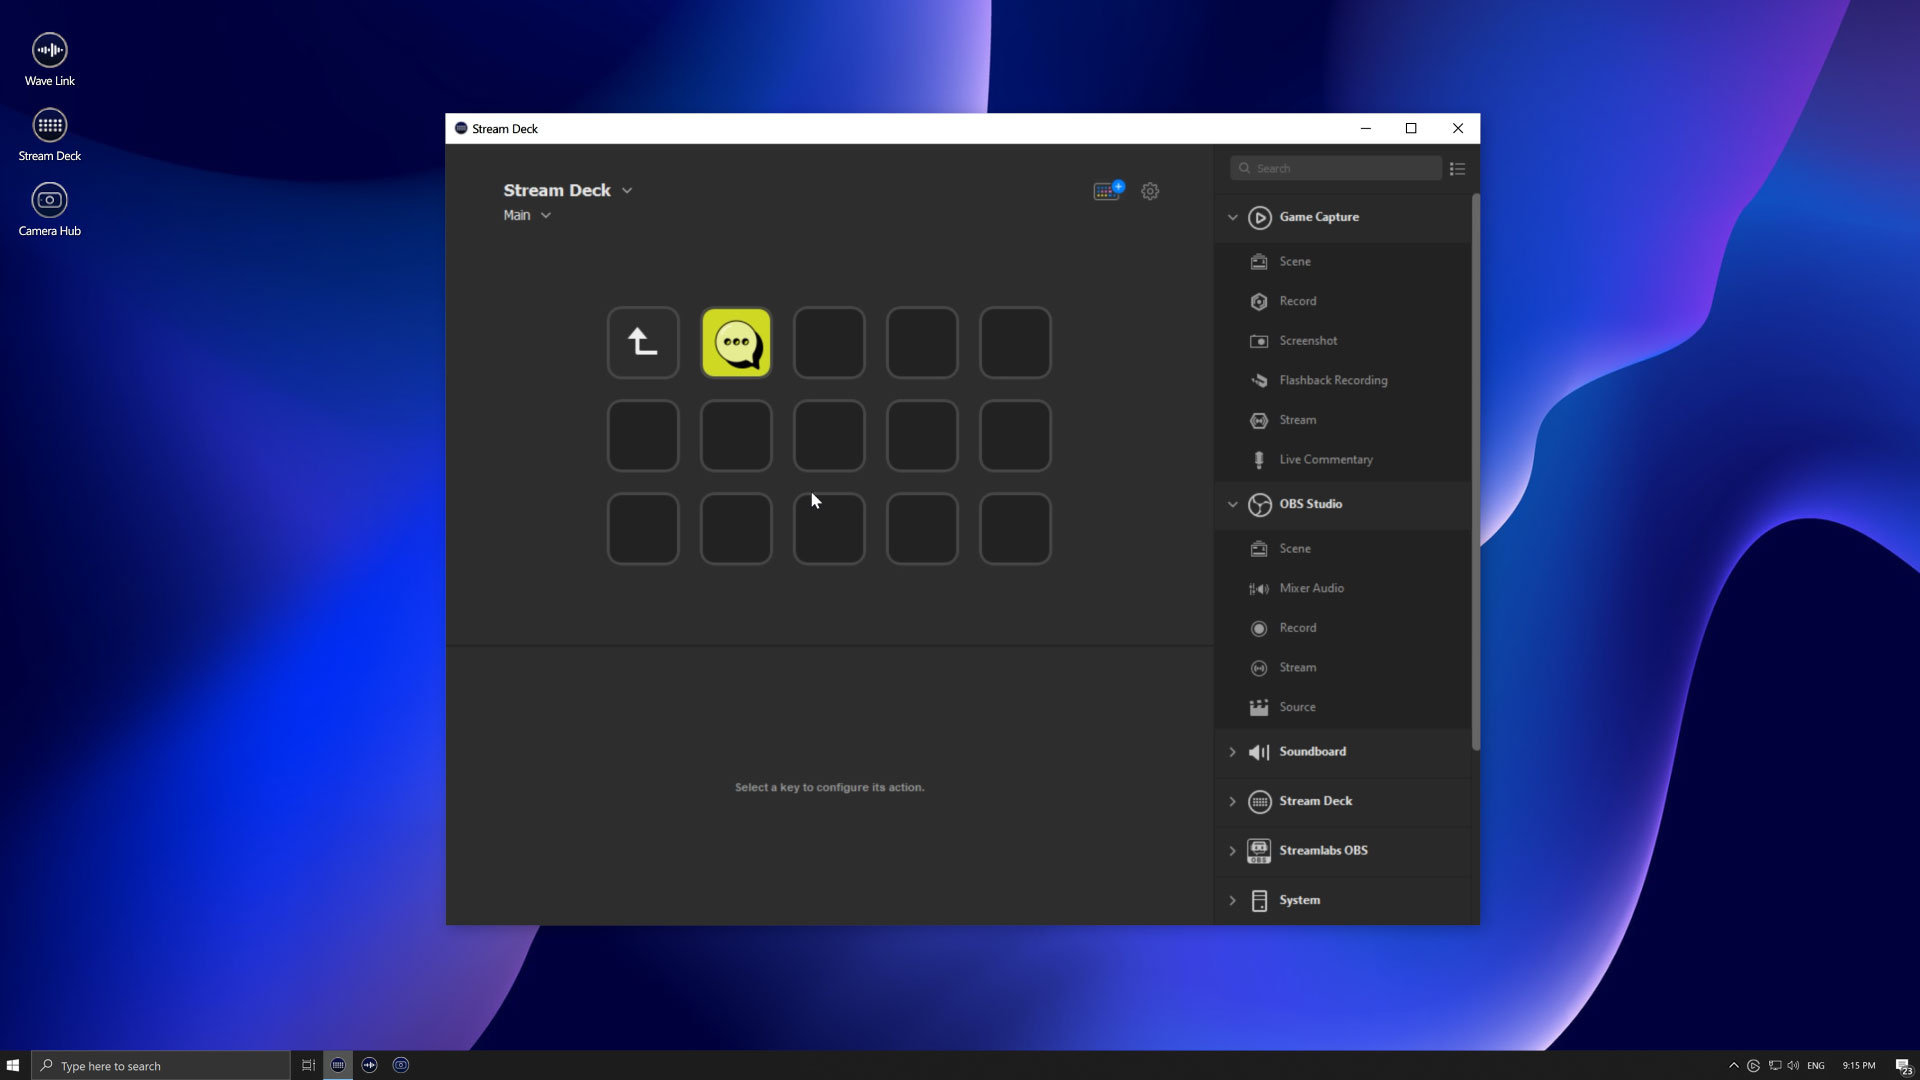
Task: Click the ENG language indicator
Action: [x=1816, y=1066]
